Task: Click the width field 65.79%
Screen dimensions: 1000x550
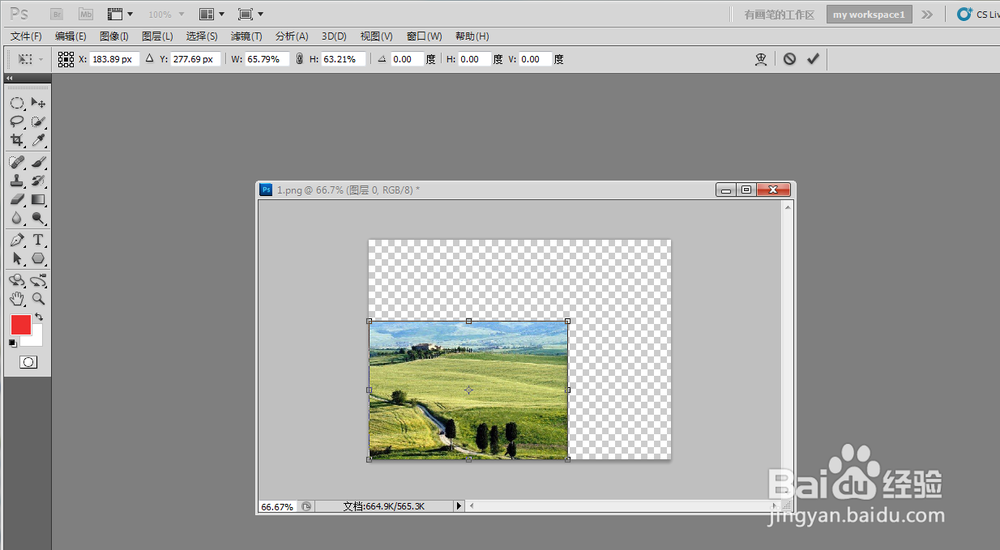Action: pyautogui.click(x=267, y=59)
